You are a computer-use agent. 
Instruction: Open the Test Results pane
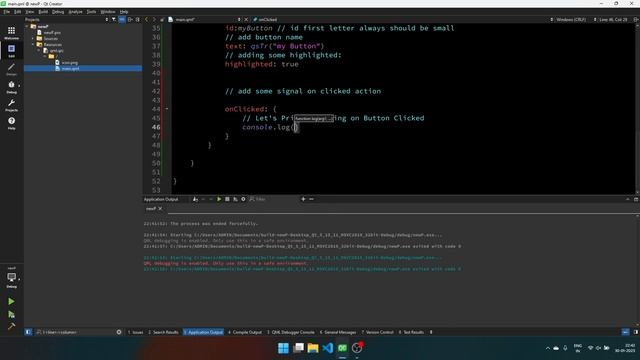[x=411, y=332]
